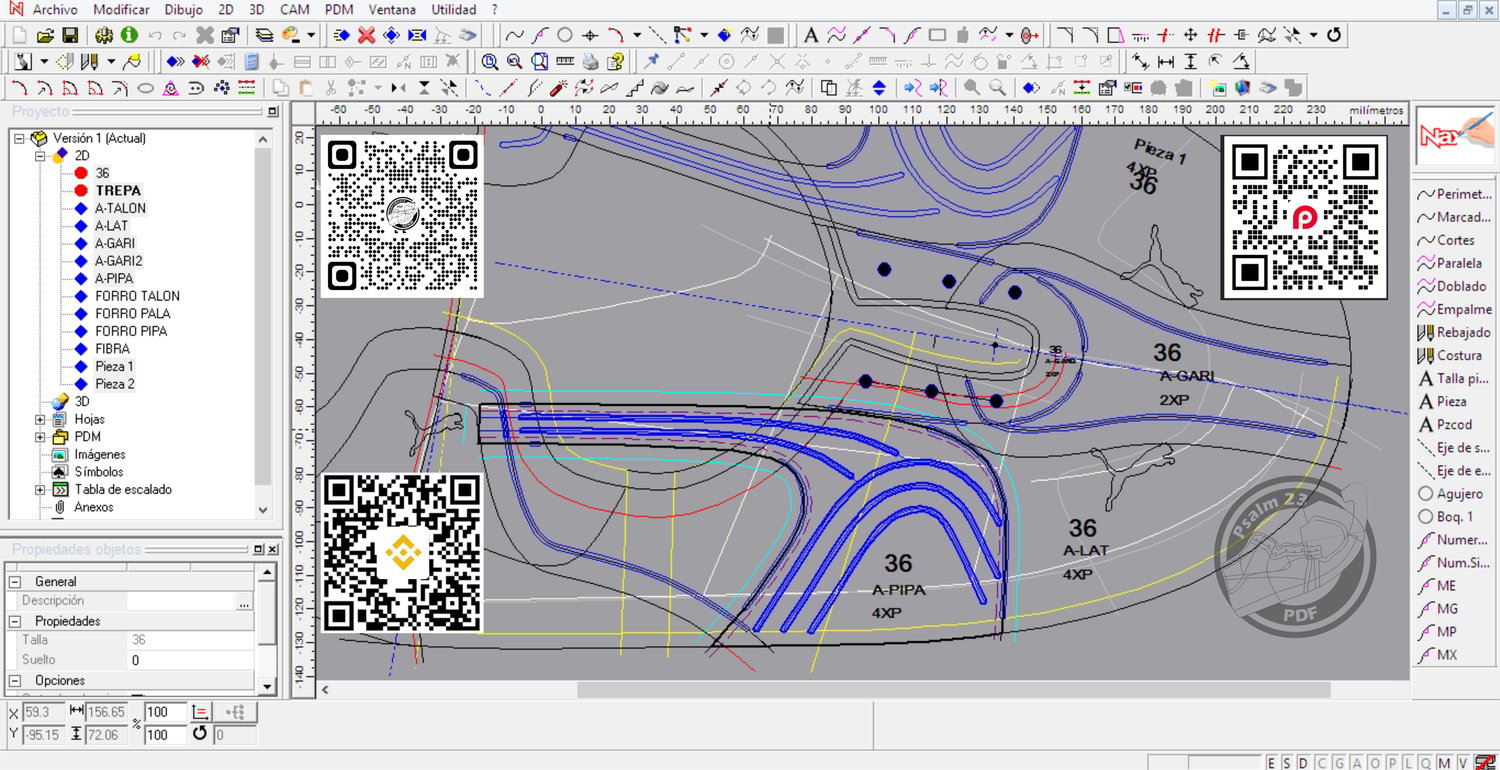Open the layers stack icon in the toolbar
Image resolution: width=1500 pixels, height=770 pixels.
[x=264, y=35]
